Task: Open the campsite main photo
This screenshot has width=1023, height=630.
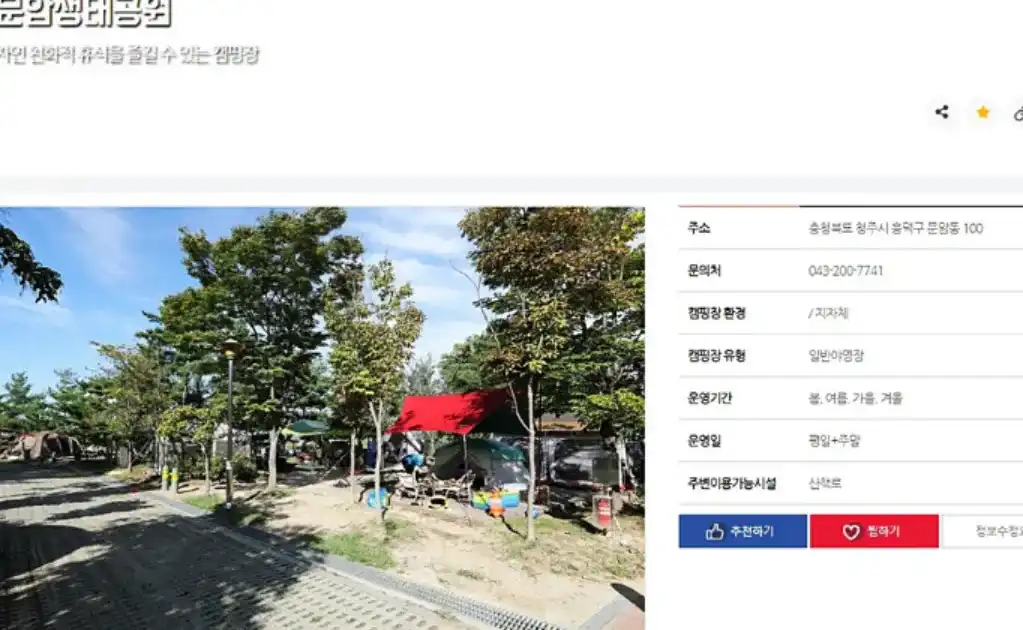Action: [x=322, y=418]
